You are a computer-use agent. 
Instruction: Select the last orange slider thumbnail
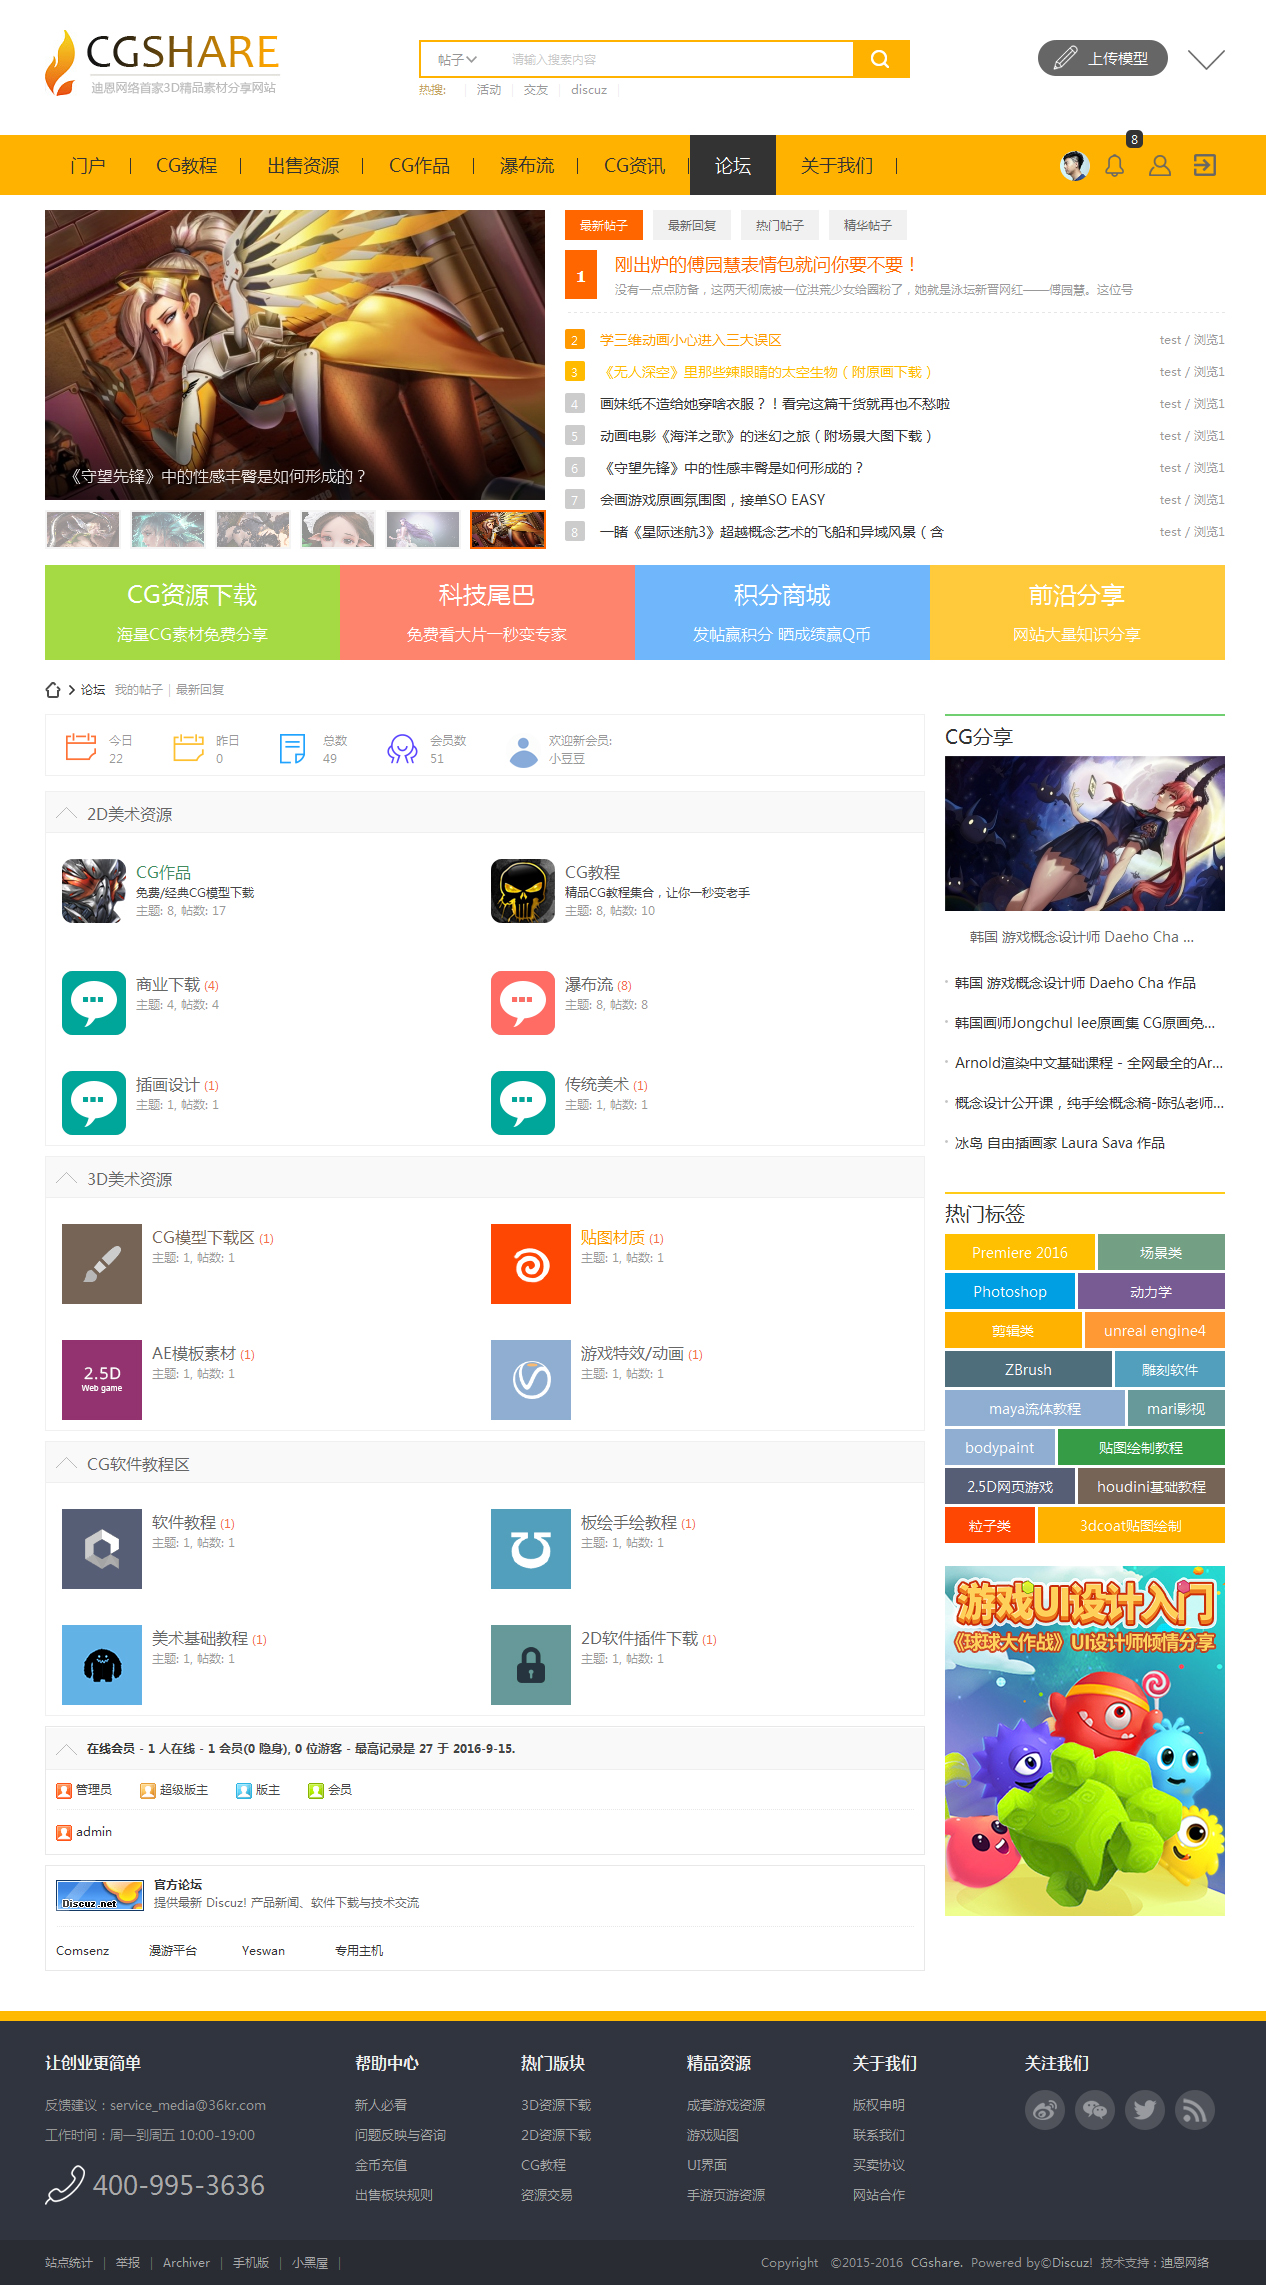[508, 529]
